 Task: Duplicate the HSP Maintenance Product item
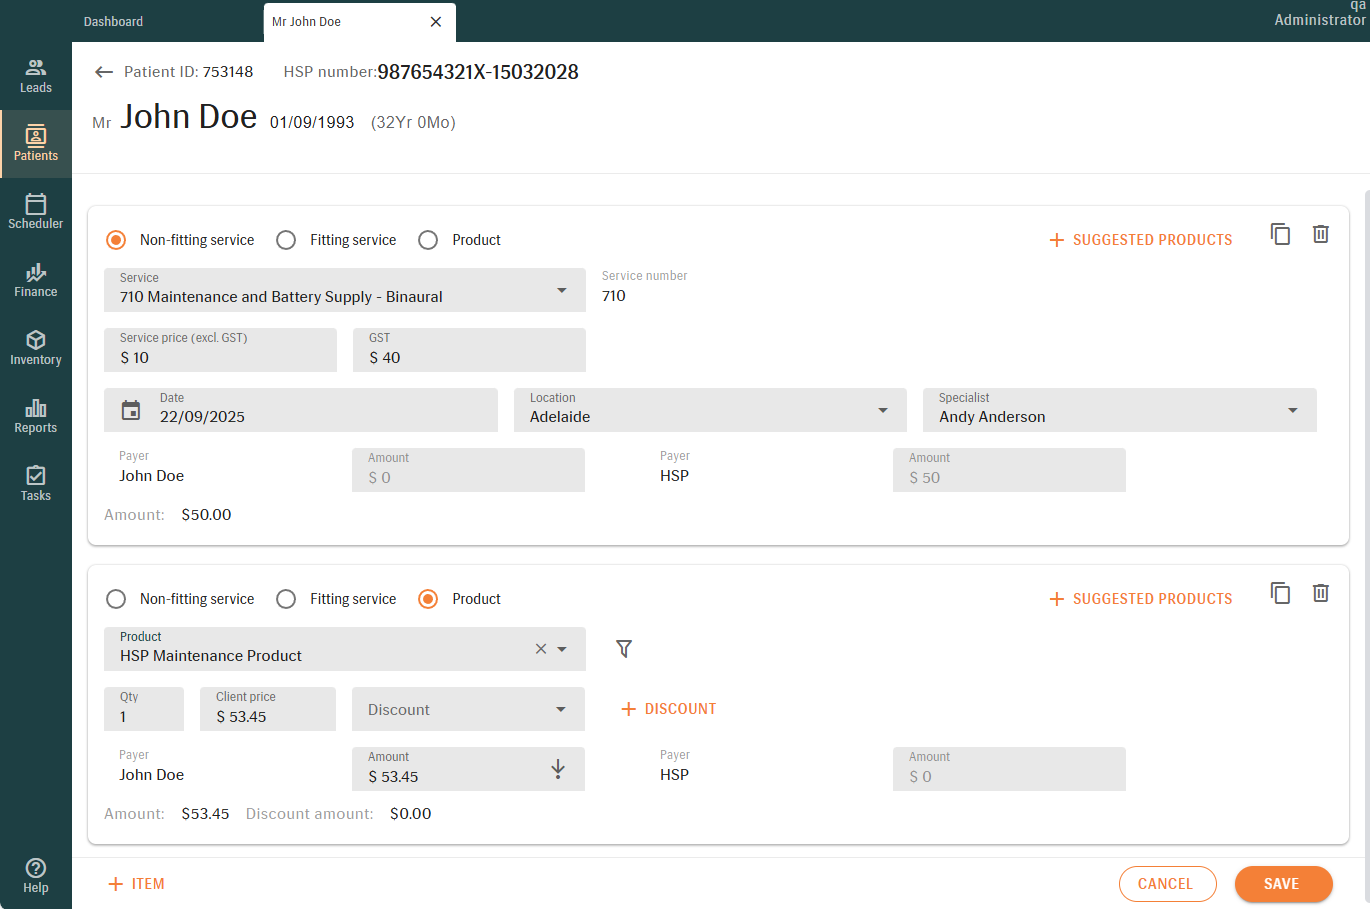(1280, 593)
